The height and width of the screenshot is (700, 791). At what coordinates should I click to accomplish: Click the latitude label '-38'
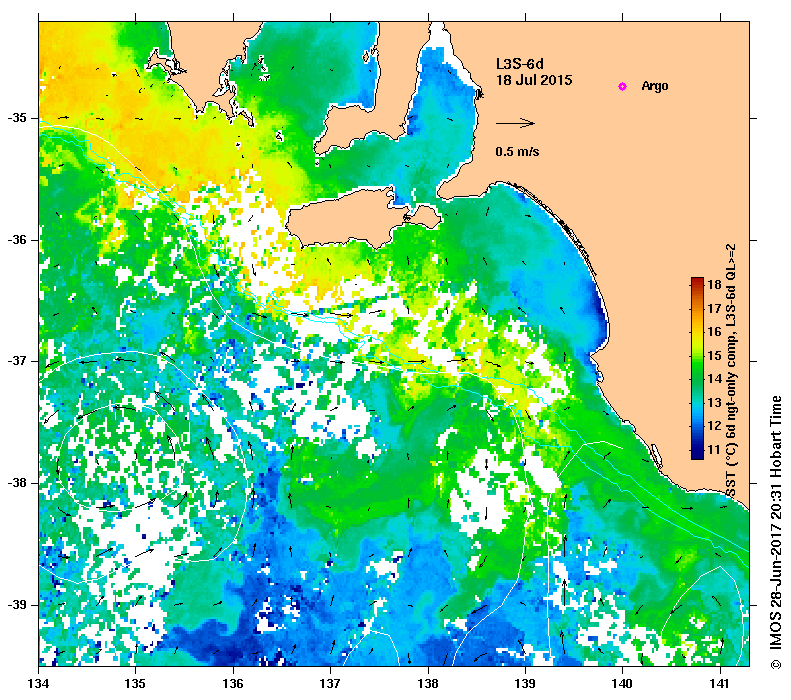(16, 483)
